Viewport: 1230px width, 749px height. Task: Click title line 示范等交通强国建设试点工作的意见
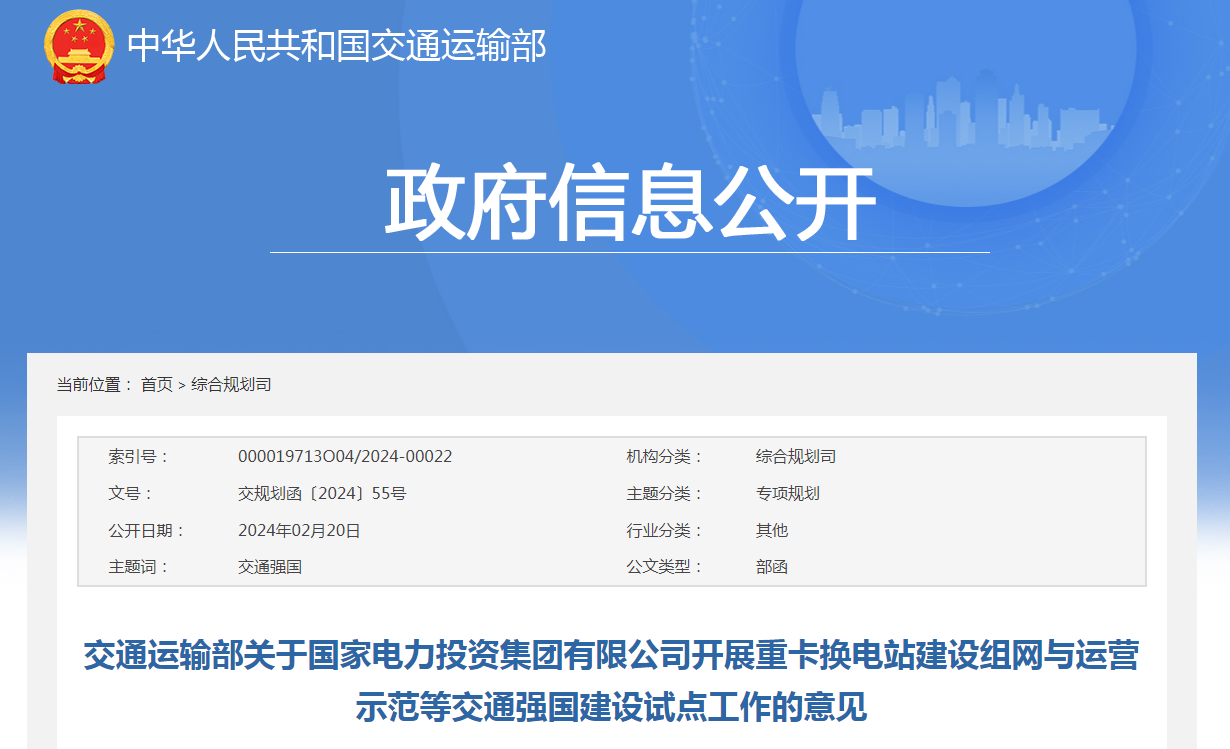pos(611,707)
